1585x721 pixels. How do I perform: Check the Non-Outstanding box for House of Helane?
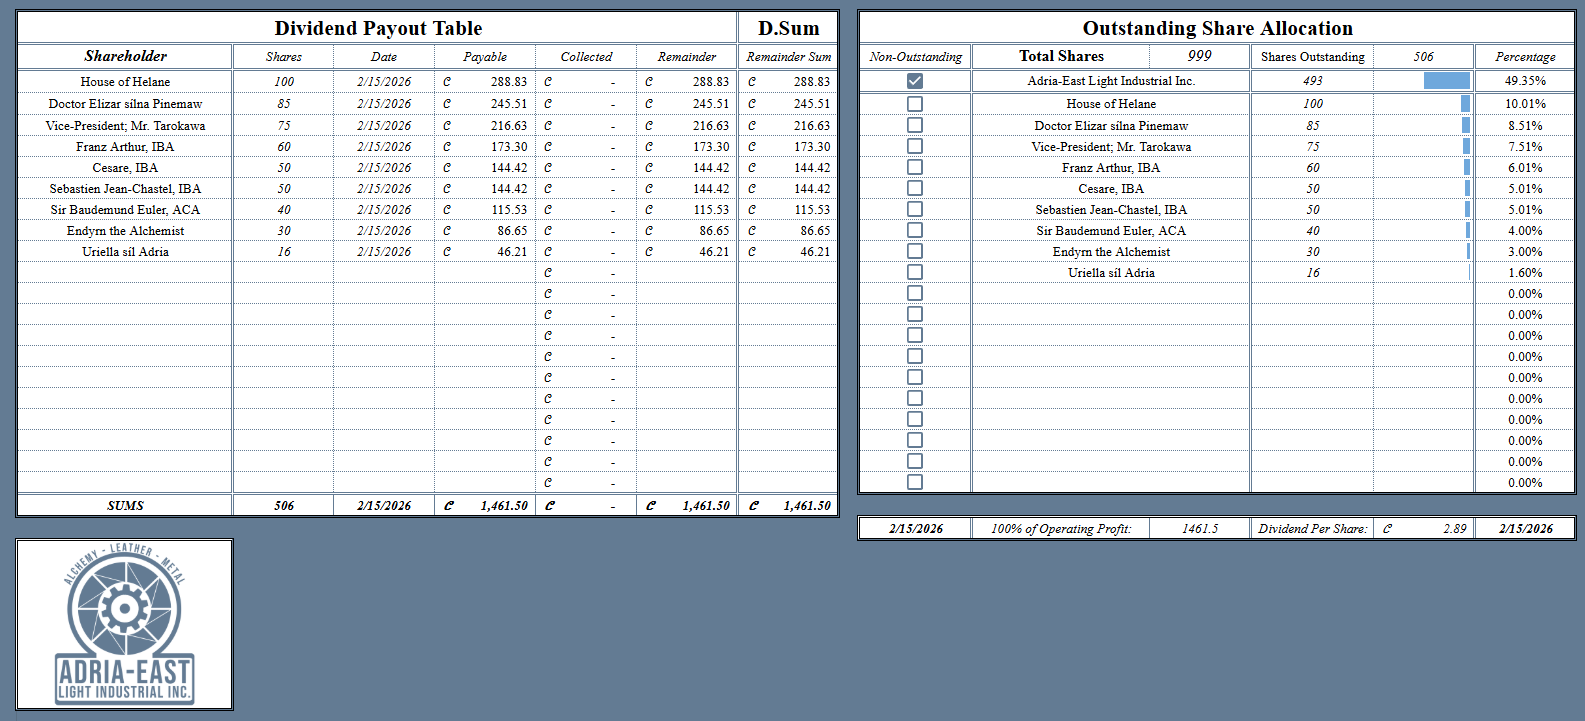915,104
